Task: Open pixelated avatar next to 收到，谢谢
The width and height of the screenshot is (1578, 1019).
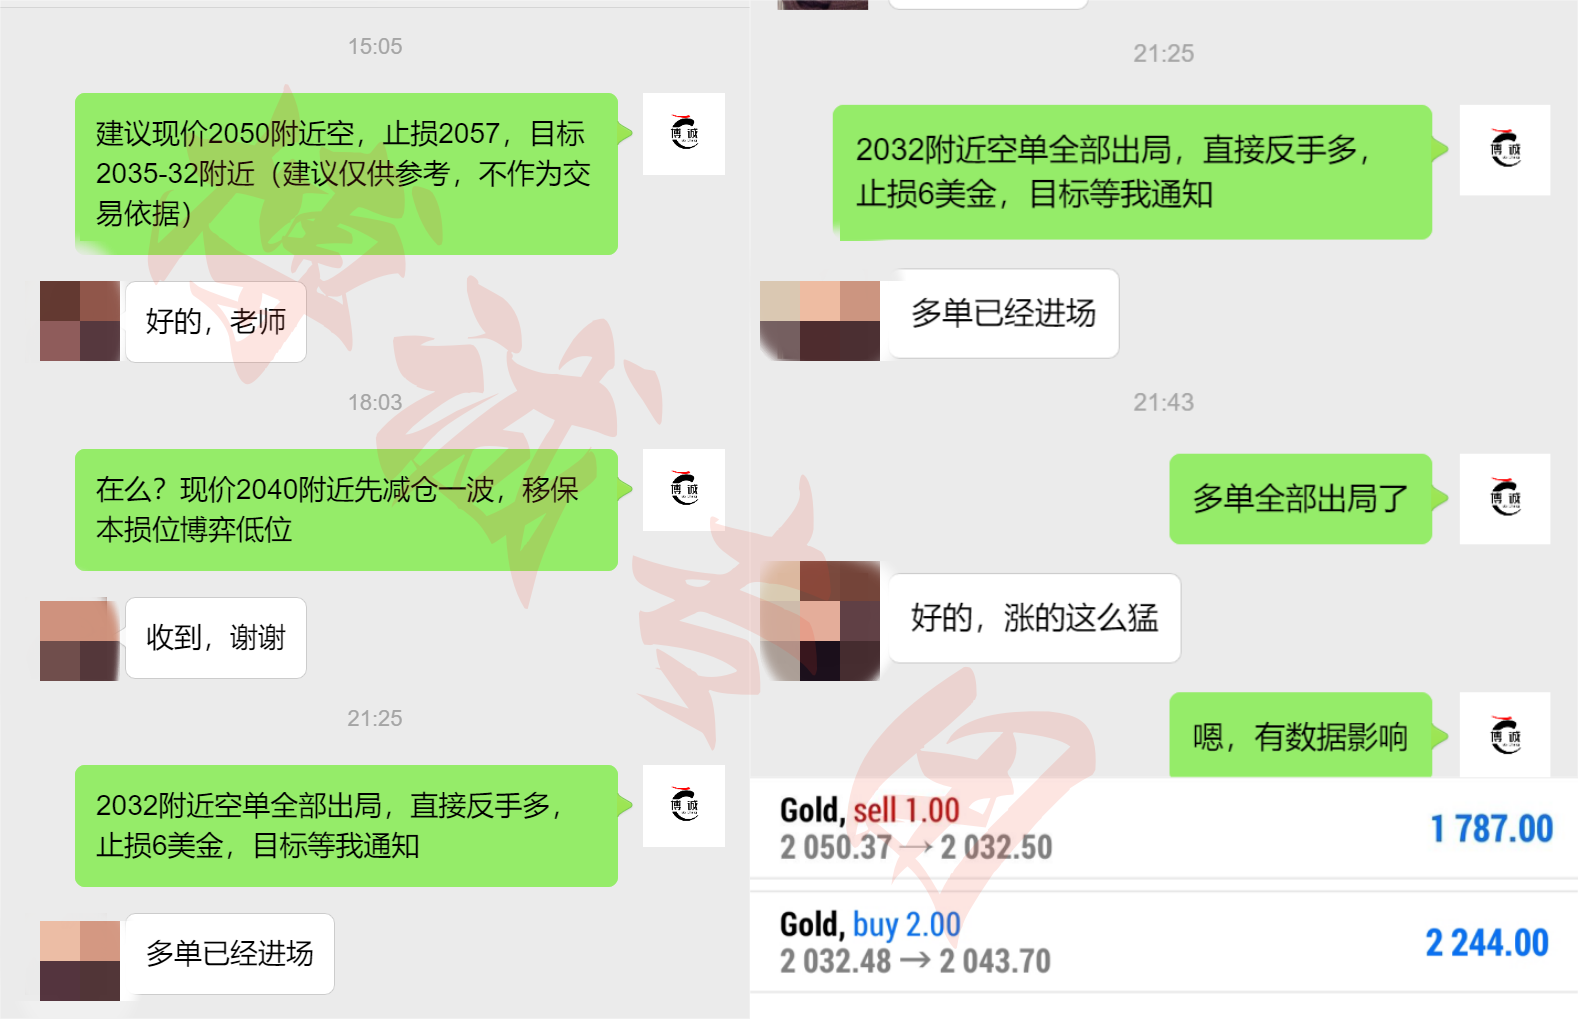Action: point(80,640)
